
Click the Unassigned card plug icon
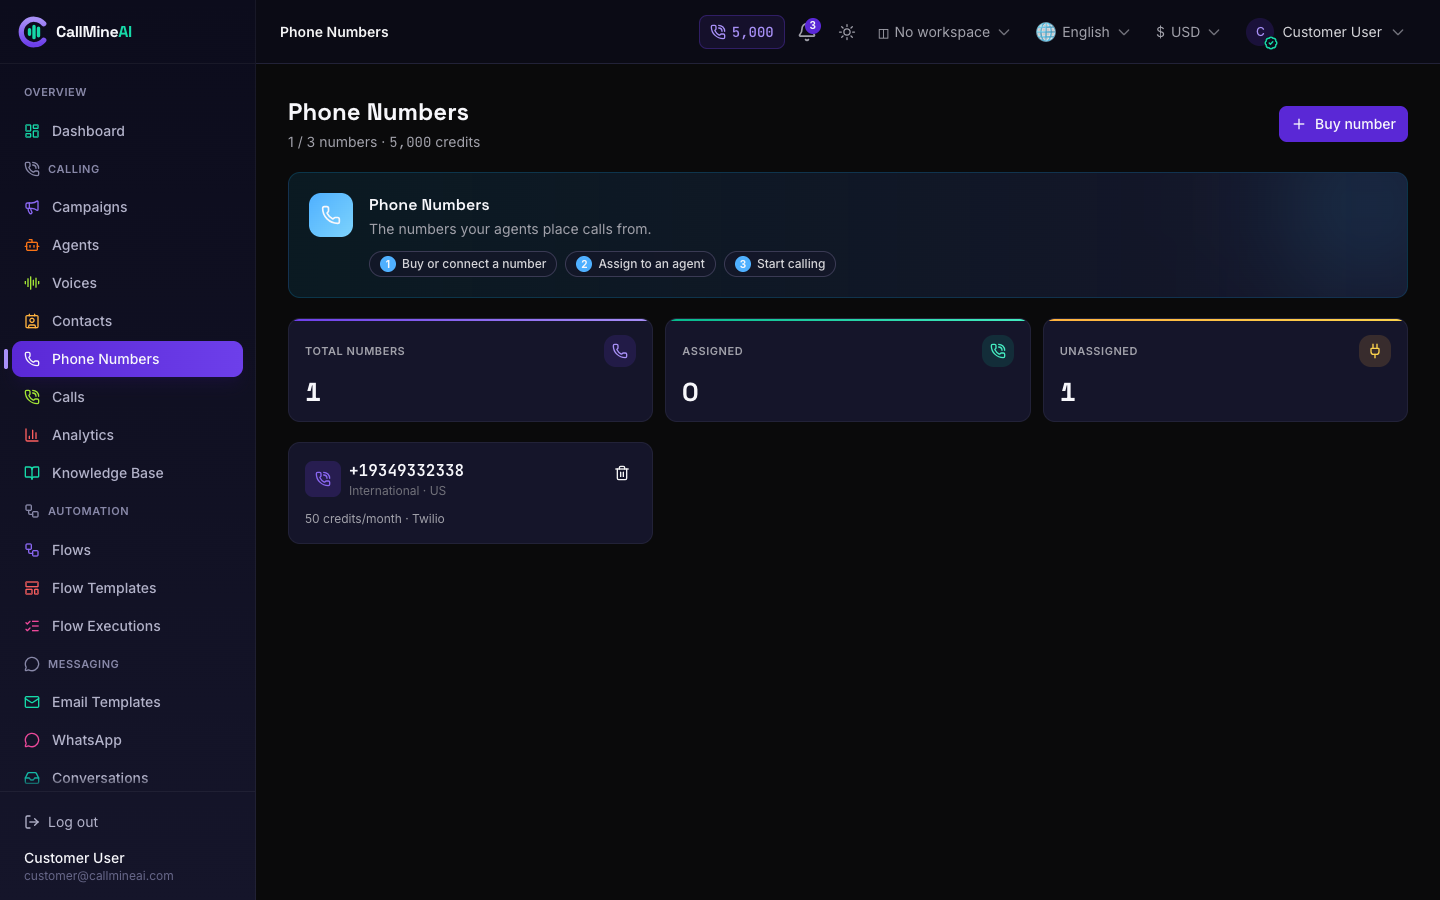pos(1375,351)
